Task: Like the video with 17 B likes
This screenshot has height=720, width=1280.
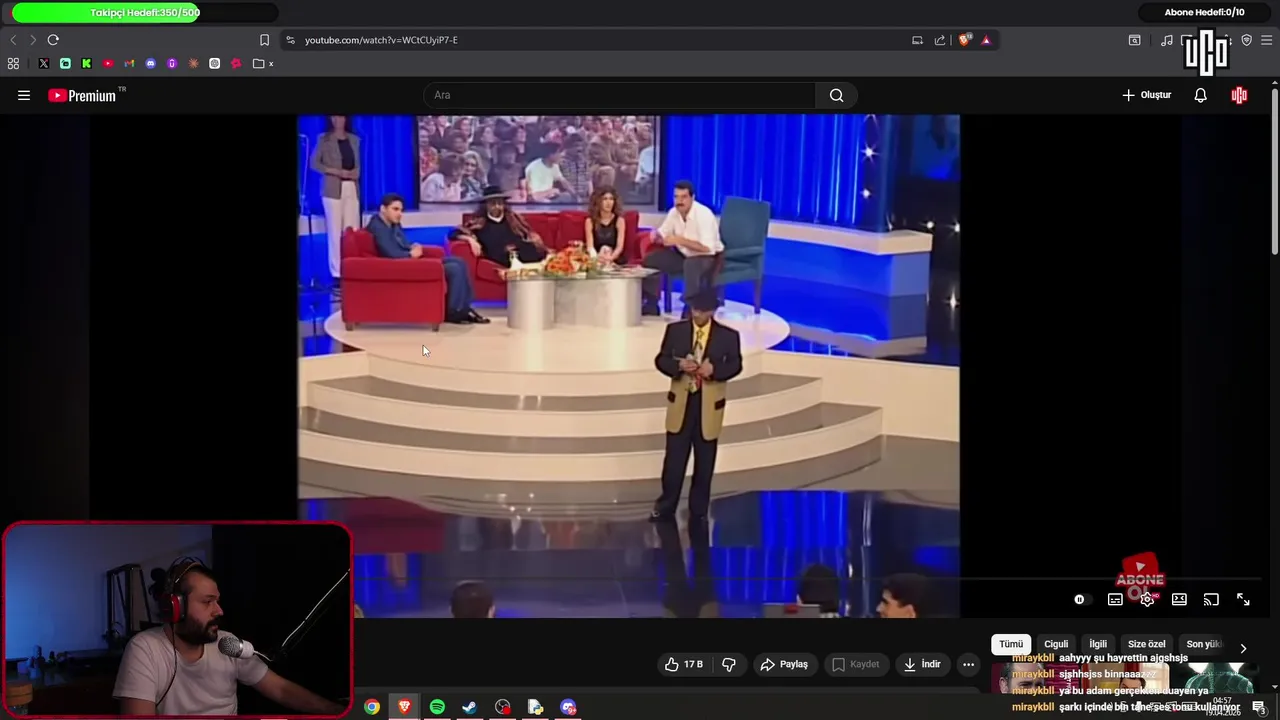Action: pos(684,664)
